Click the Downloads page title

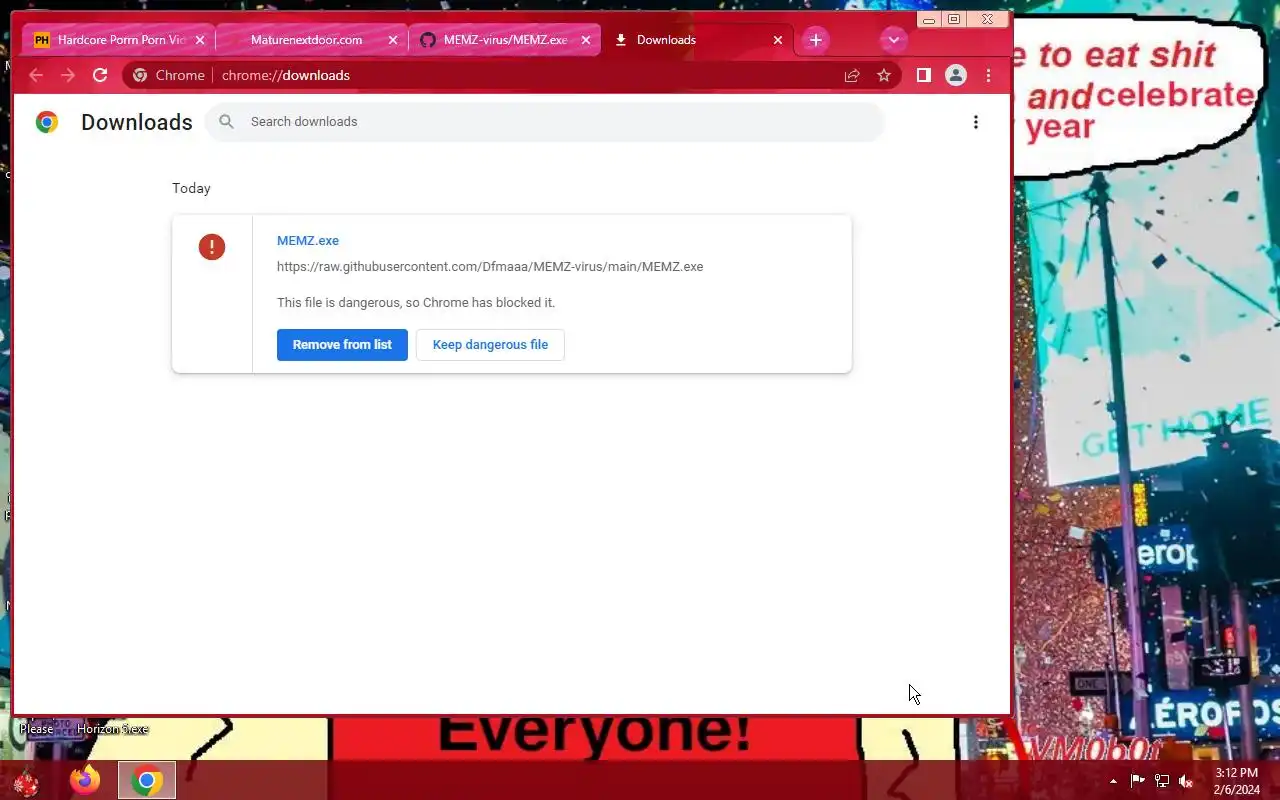[x=137, y=122]
